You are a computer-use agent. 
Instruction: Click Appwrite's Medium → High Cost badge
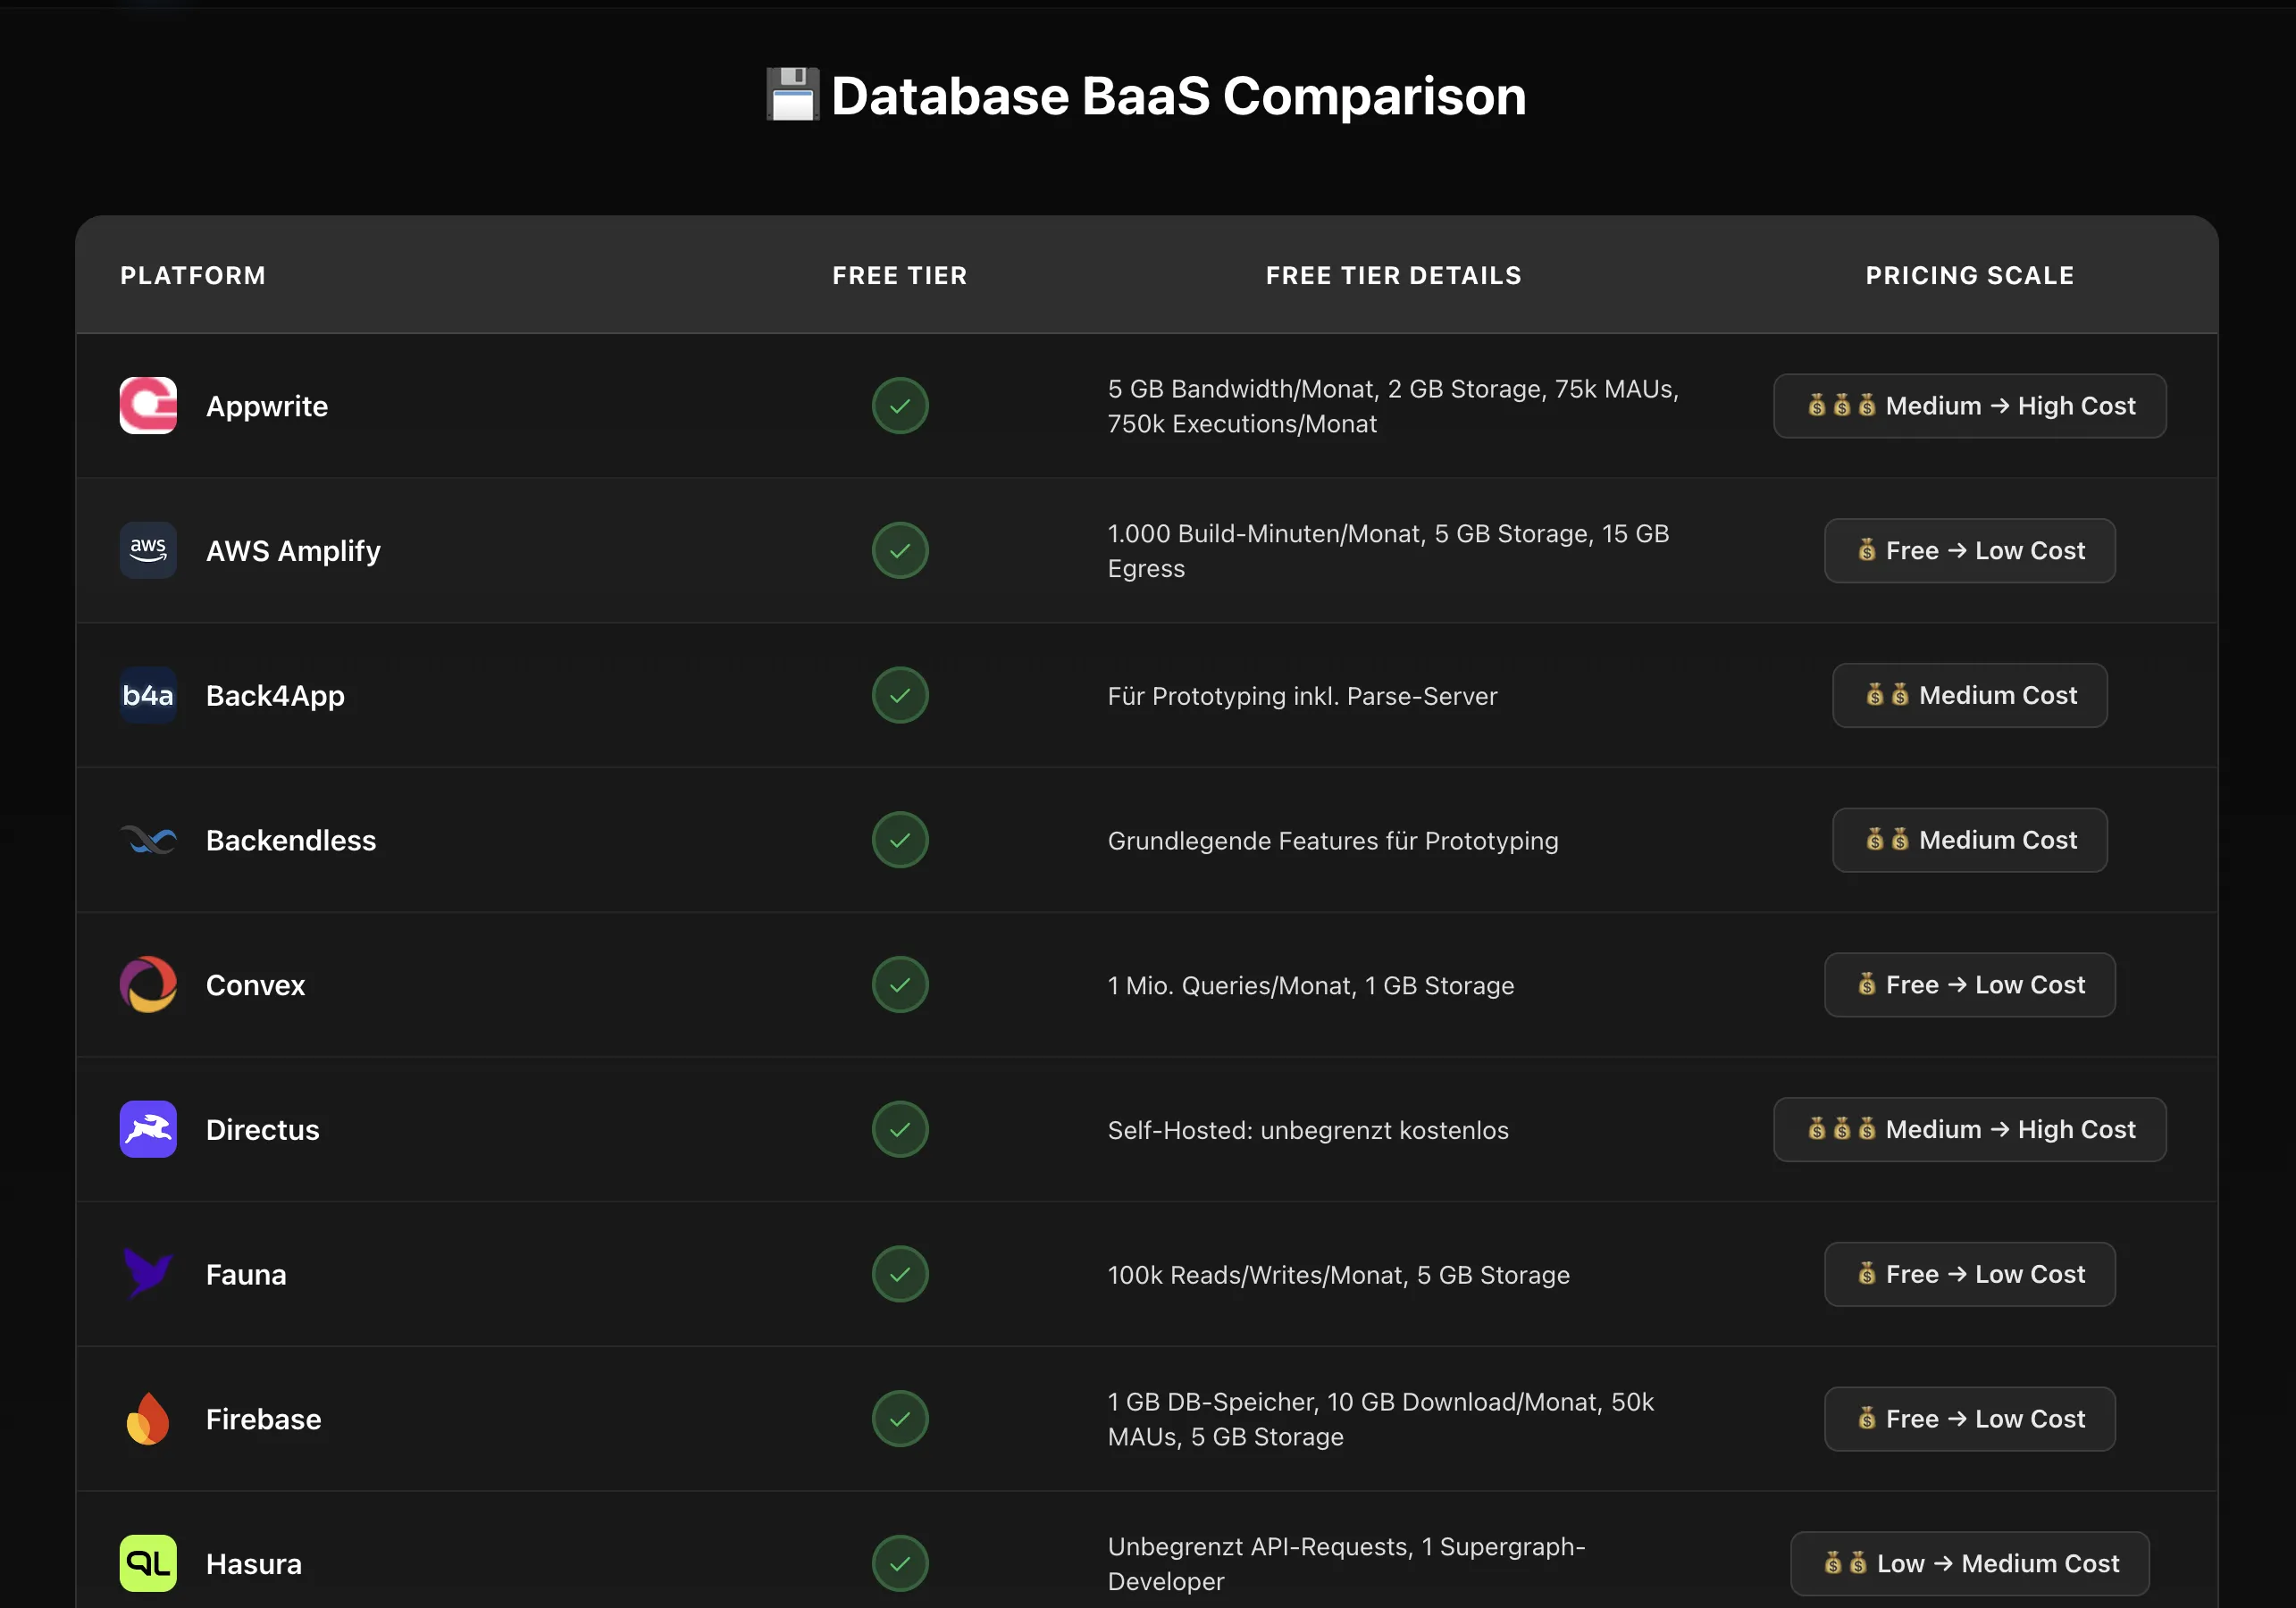point(1969,406)
